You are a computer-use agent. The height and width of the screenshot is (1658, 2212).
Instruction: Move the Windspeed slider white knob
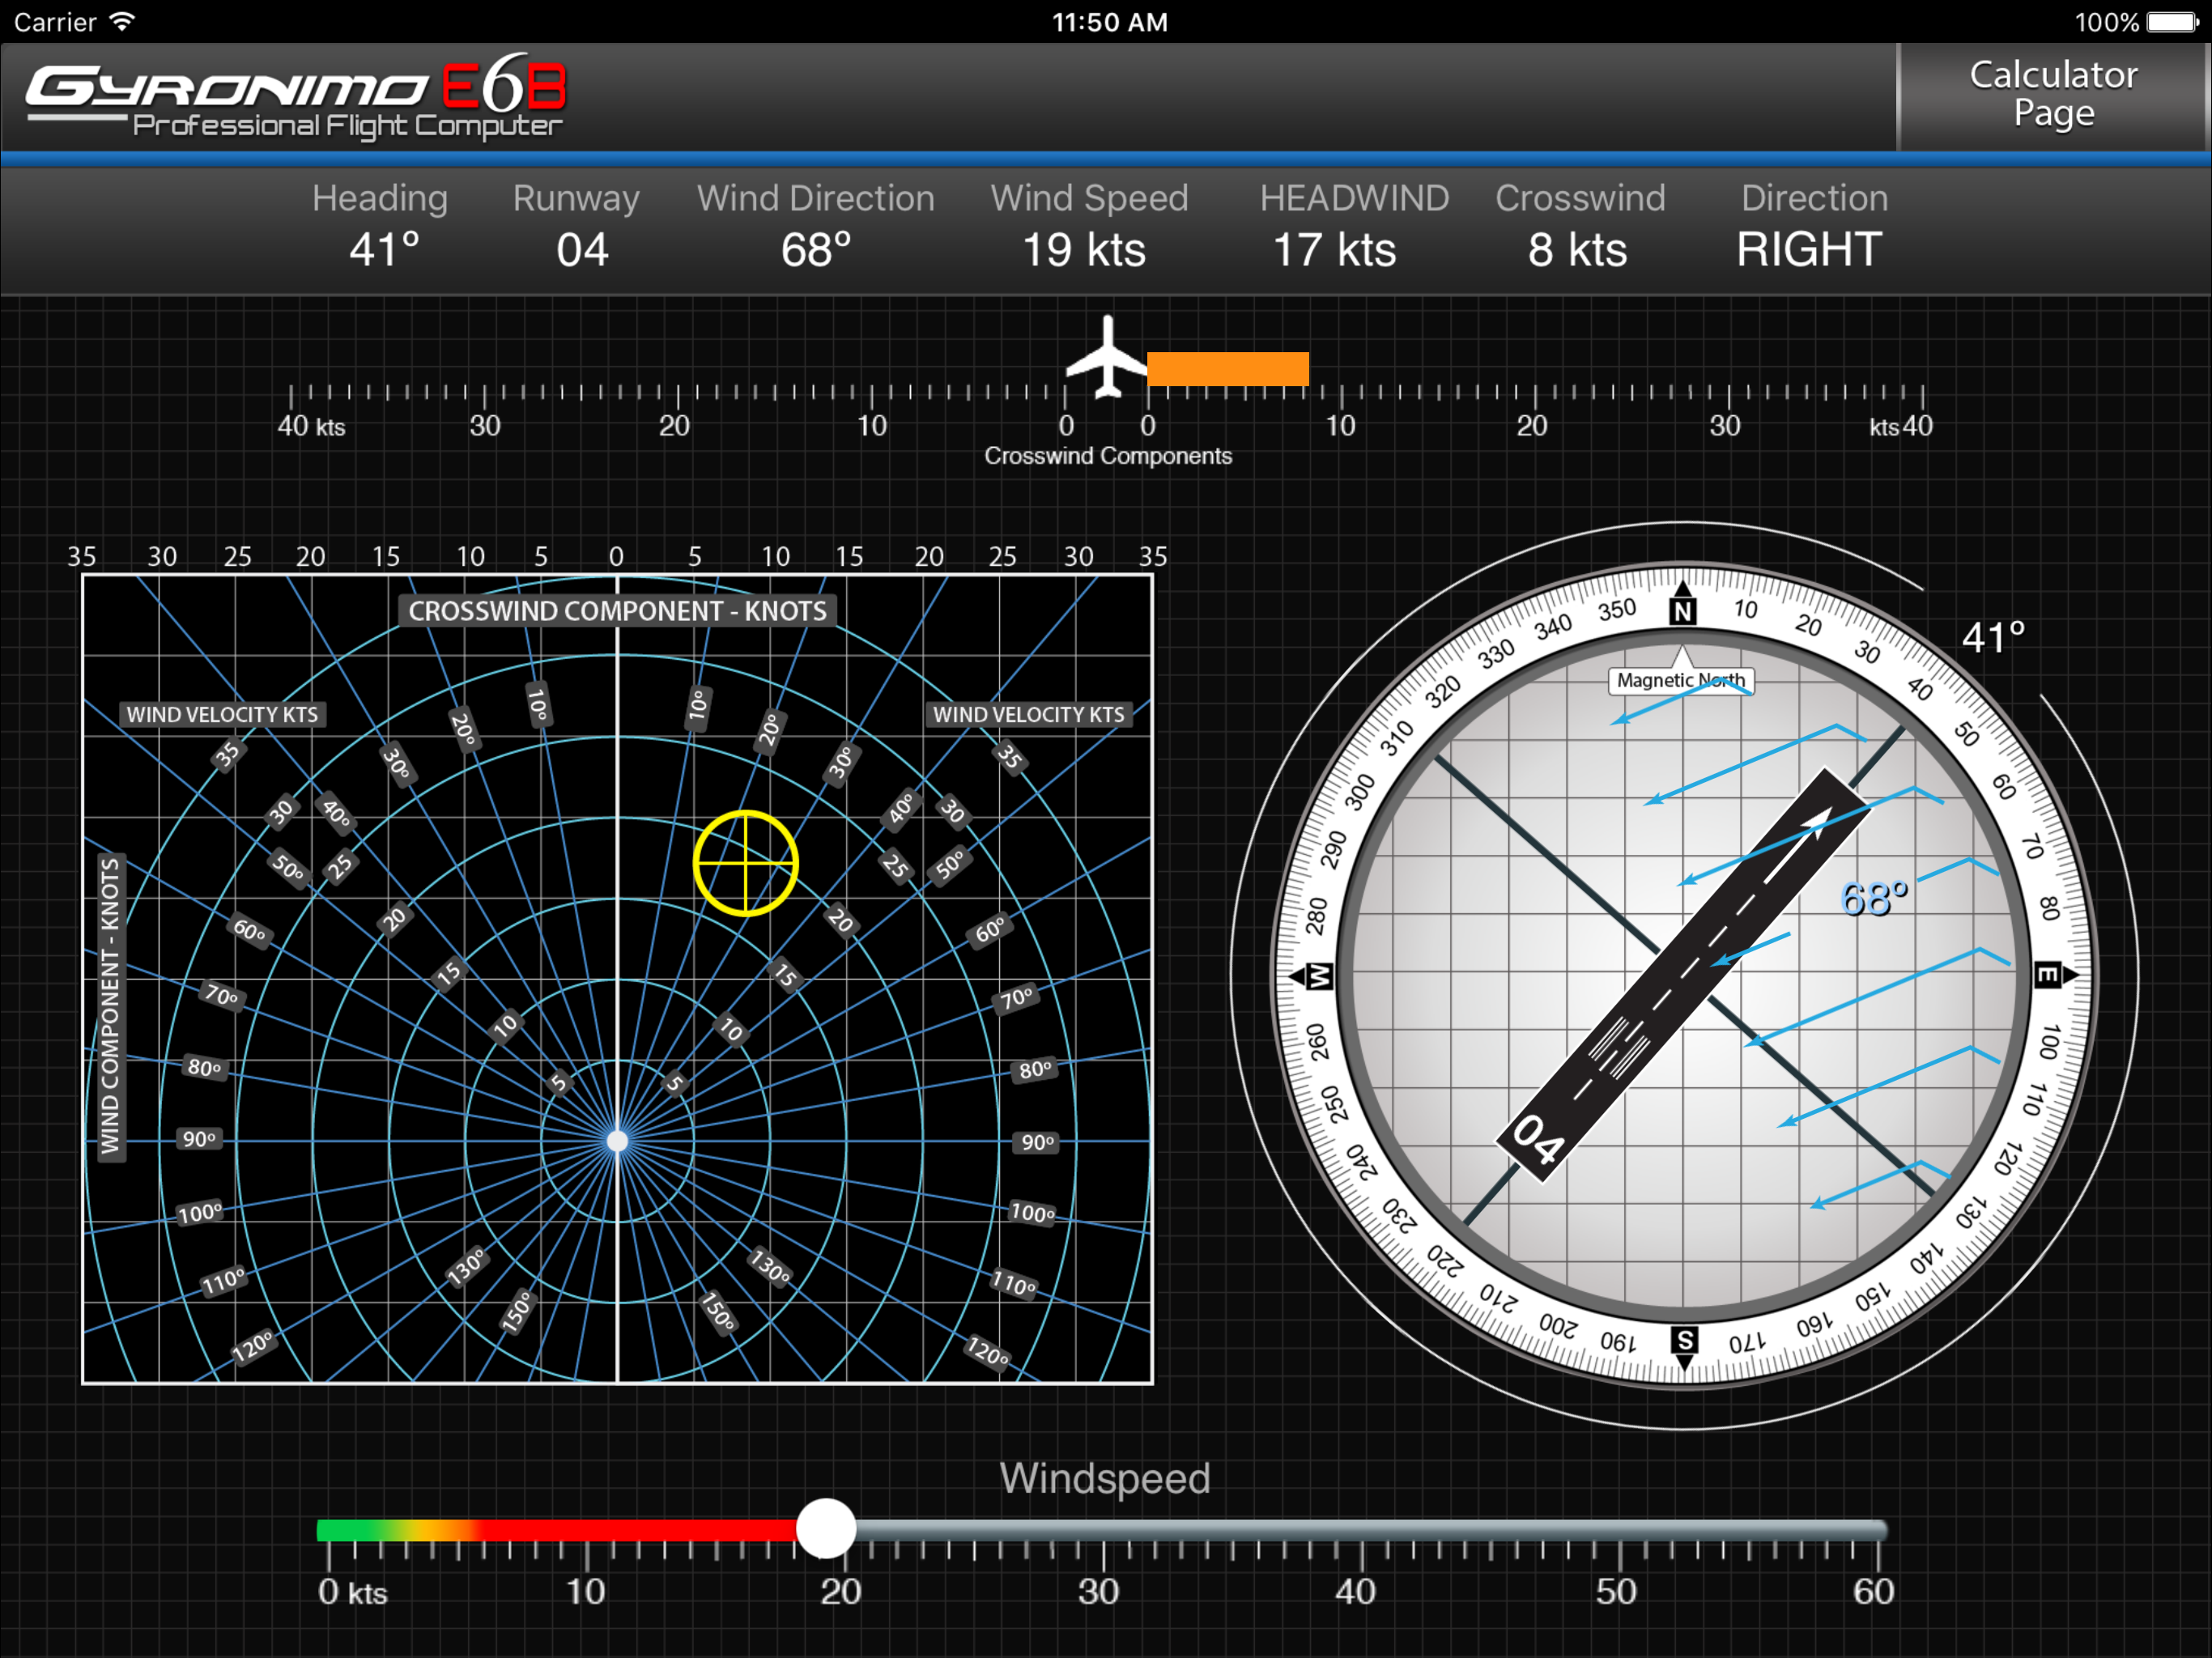pos(826,1528)
